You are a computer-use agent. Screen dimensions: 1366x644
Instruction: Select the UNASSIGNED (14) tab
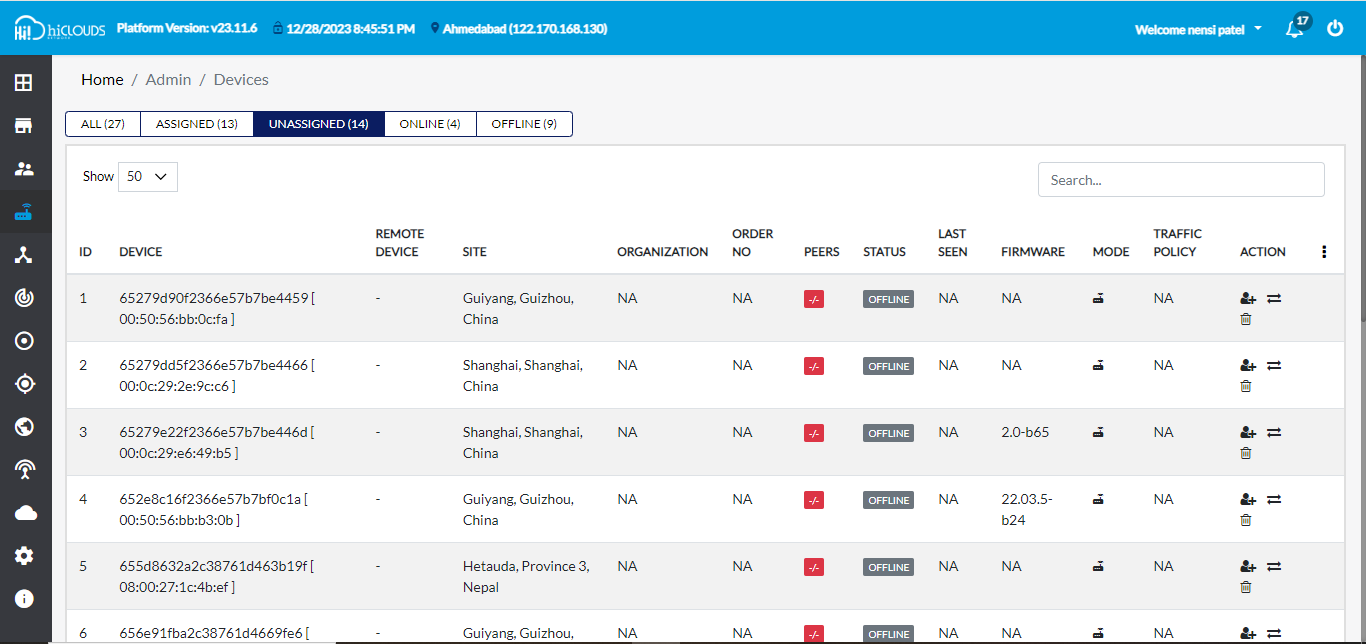coord(319,124)
